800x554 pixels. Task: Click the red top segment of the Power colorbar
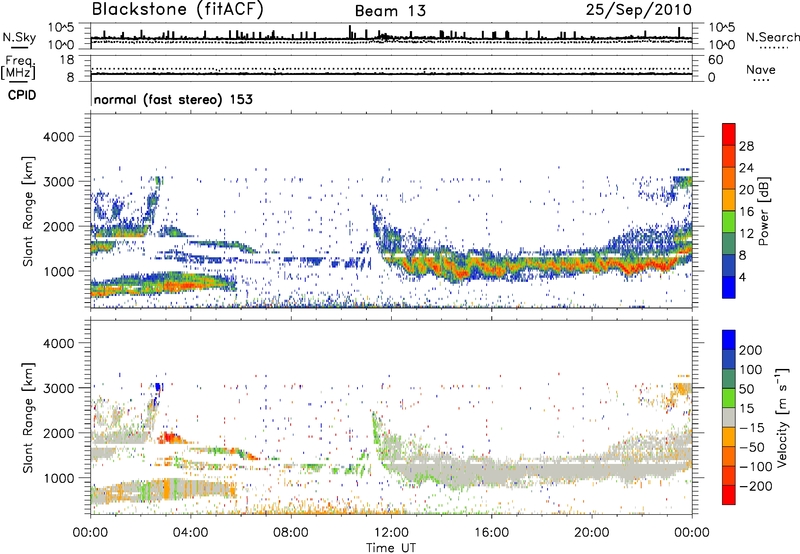tap(729, 135)
